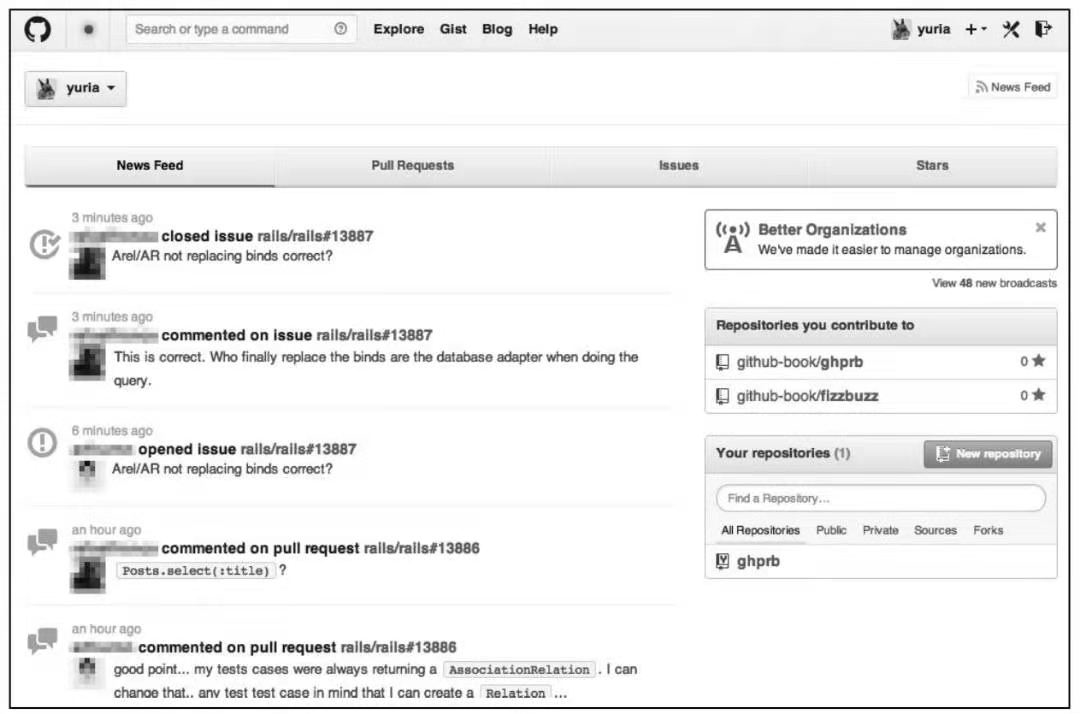This screenshot has width=1080, height=714.
Task: Open the + create new dropdown
Action: [974, 29]
